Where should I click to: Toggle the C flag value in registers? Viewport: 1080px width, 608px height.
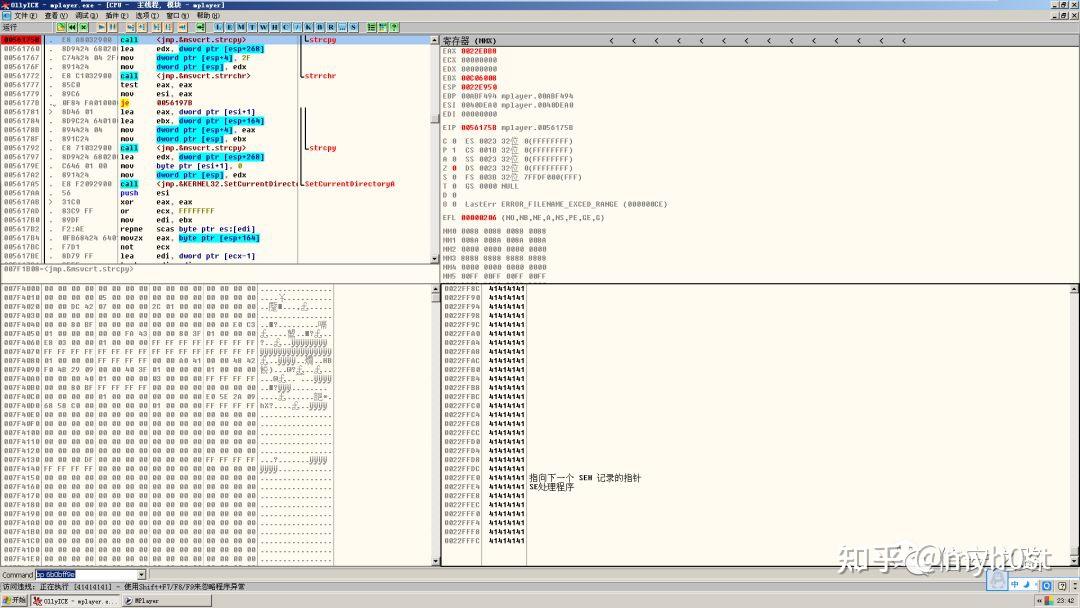click(x=455, y=141)
